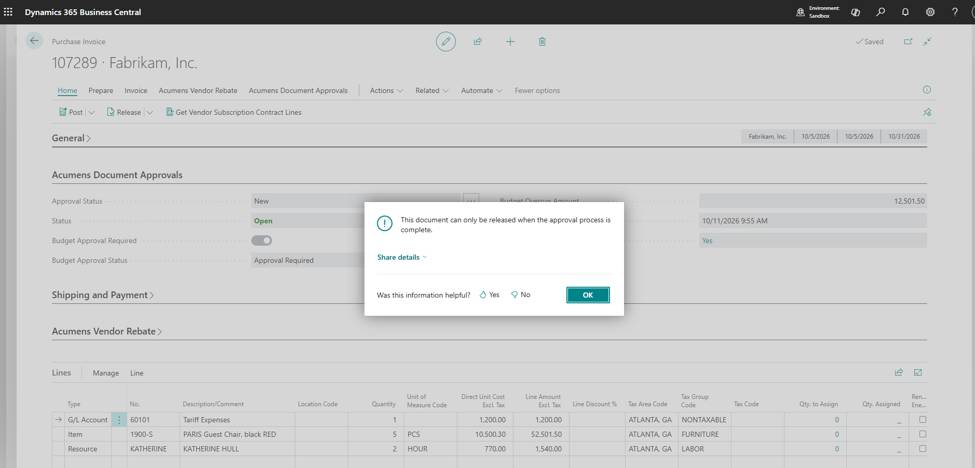Open Acumens Document Approvals menu tab

(x=298, y=91)
